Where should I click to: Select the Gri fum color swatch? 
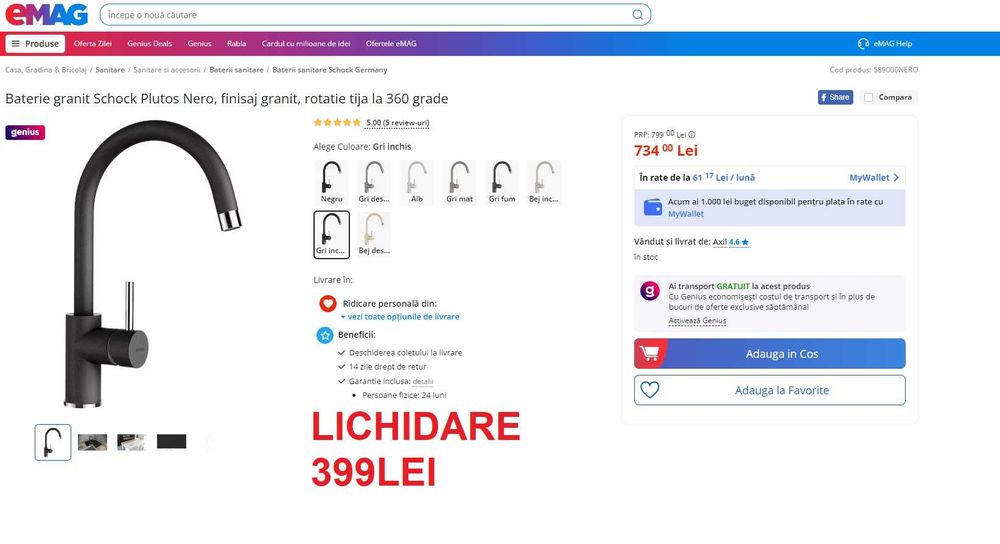point(502,182)
